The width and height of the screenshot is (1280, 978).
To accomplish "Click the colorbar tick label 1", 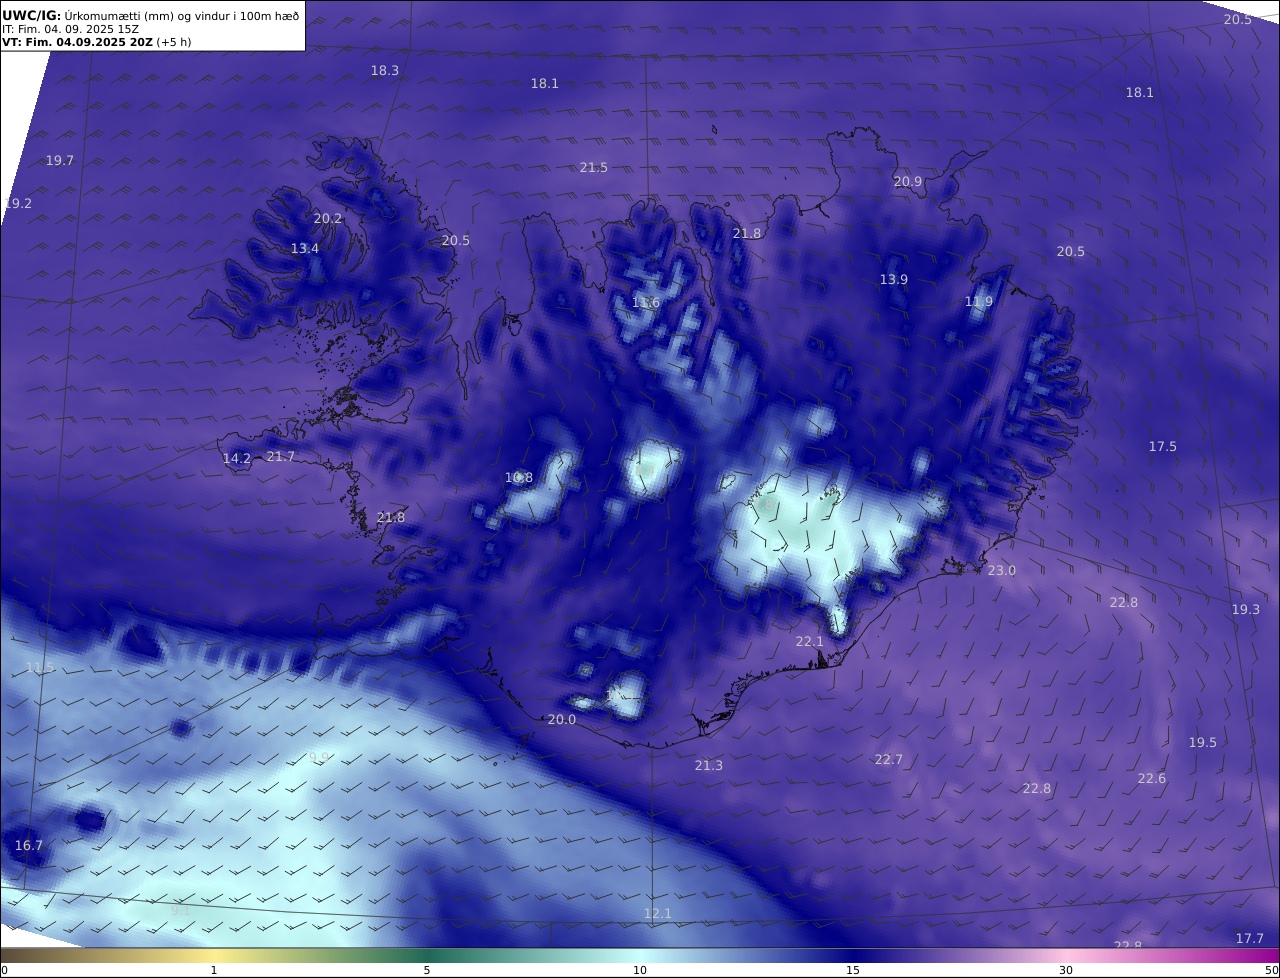I will [x=214, y=970].
